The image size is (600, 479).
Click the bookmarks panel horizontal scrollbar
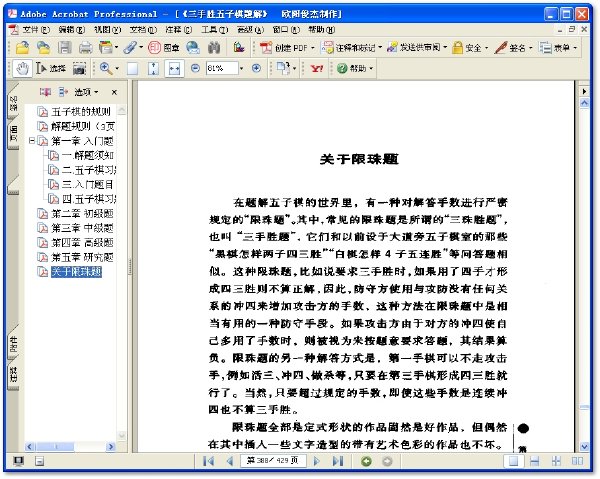(x=70, y=446)
